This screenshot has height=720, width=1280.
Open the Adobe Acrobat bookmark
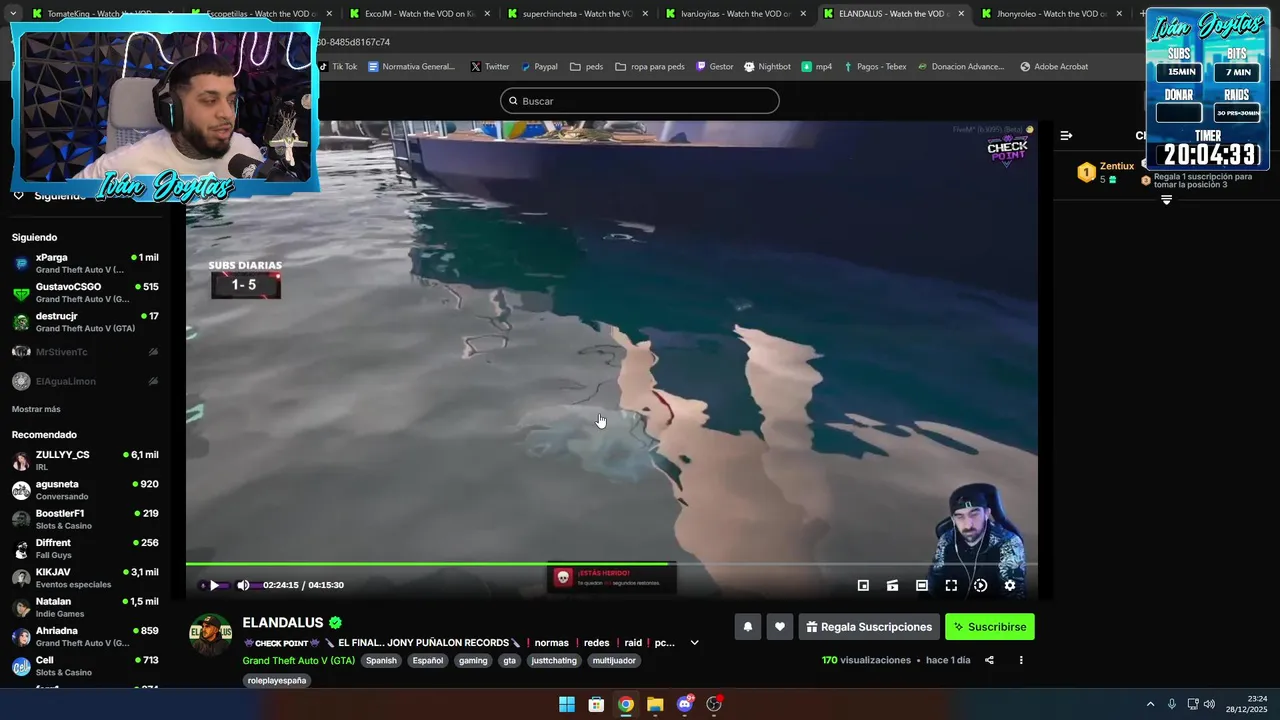1054,67
